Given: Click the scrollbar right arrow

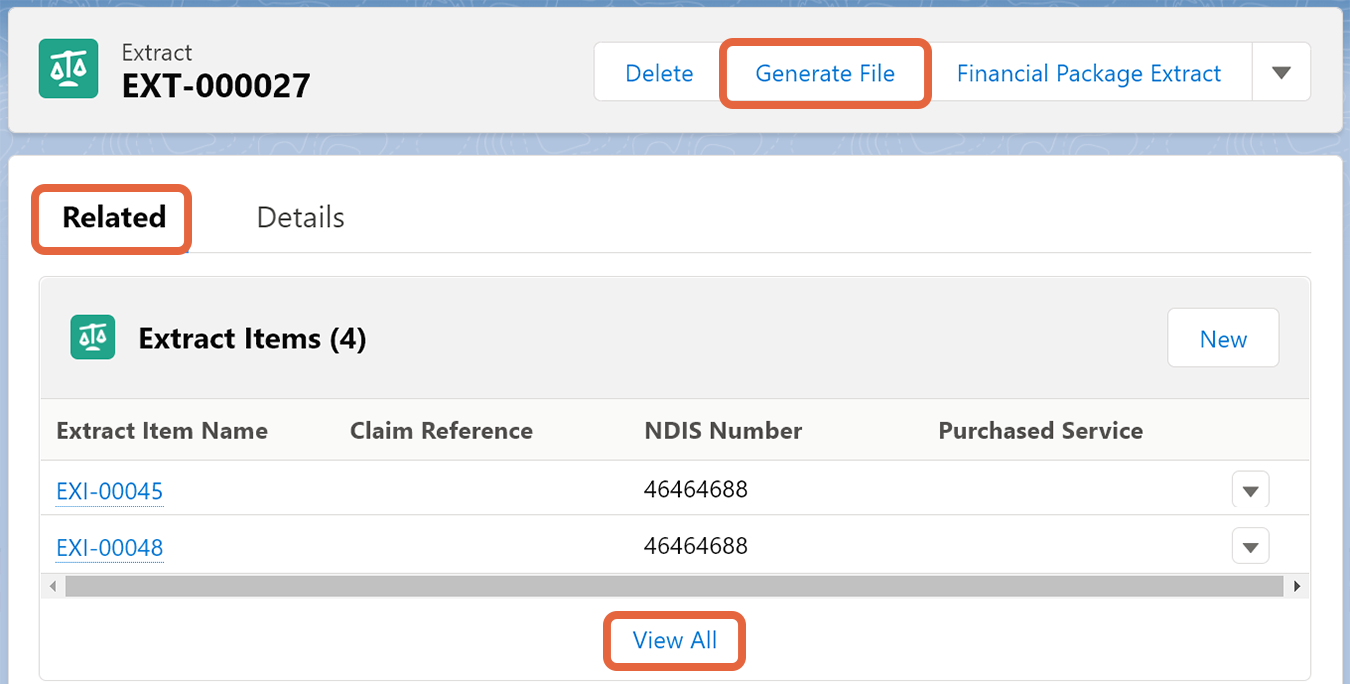Looking at the screenshot, I should coord(1296,586).
